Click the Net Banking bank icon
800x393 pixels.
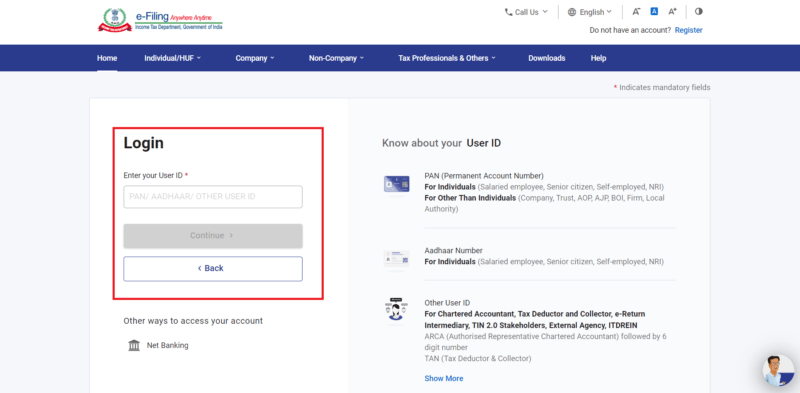tap(134, 346)
